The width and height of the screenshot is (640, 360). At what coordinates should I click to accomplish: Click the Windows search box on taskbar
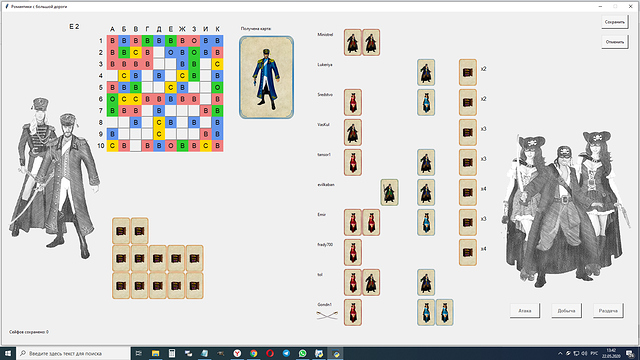click(73, 353)
